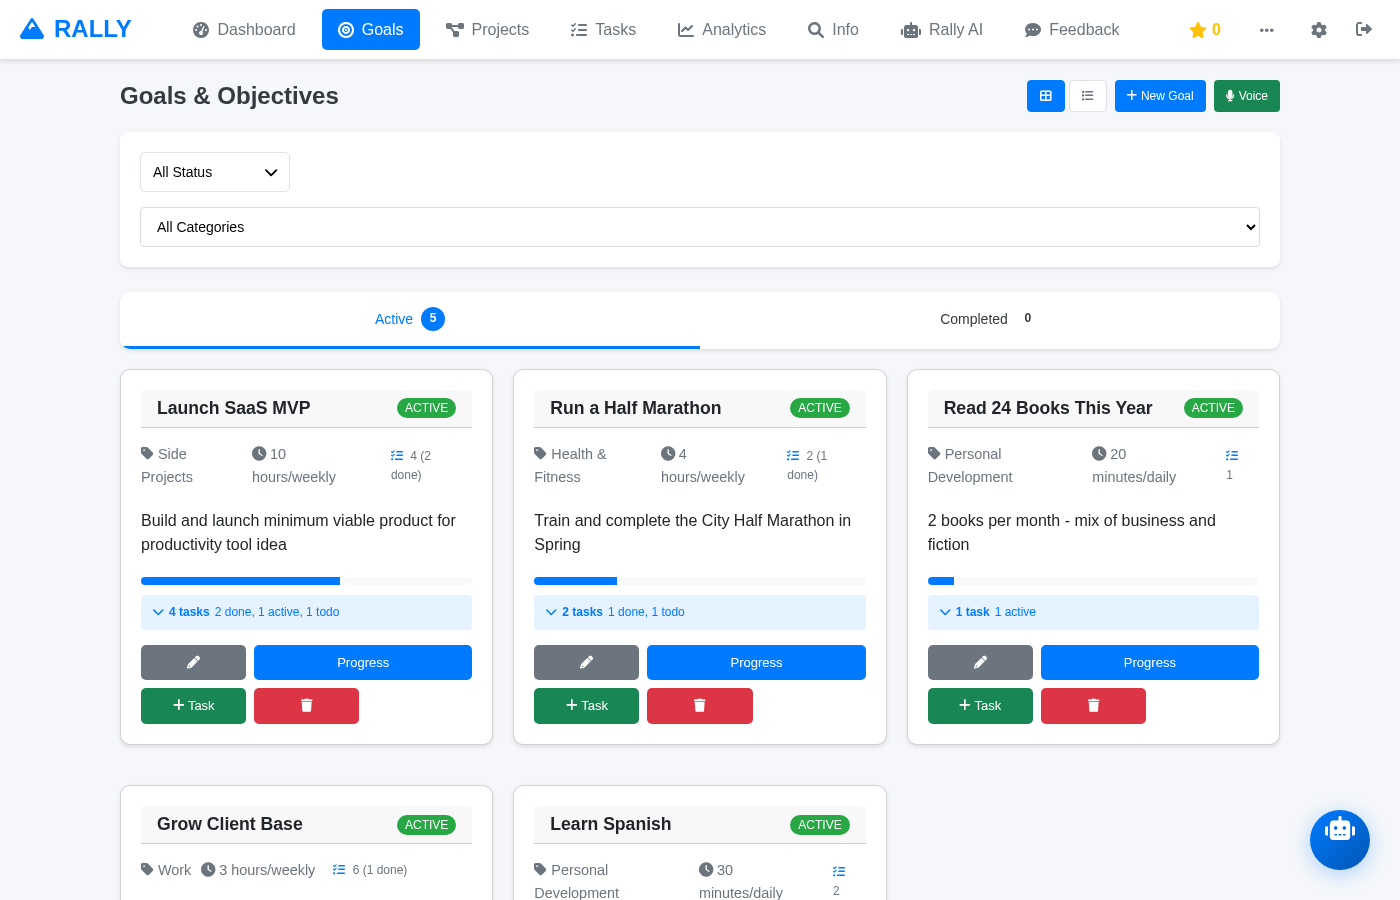Image resolution: width=1400 pixels, height=900 pixels.
Task: Open the All Status dropdown
Action: [x=215, y=172]
